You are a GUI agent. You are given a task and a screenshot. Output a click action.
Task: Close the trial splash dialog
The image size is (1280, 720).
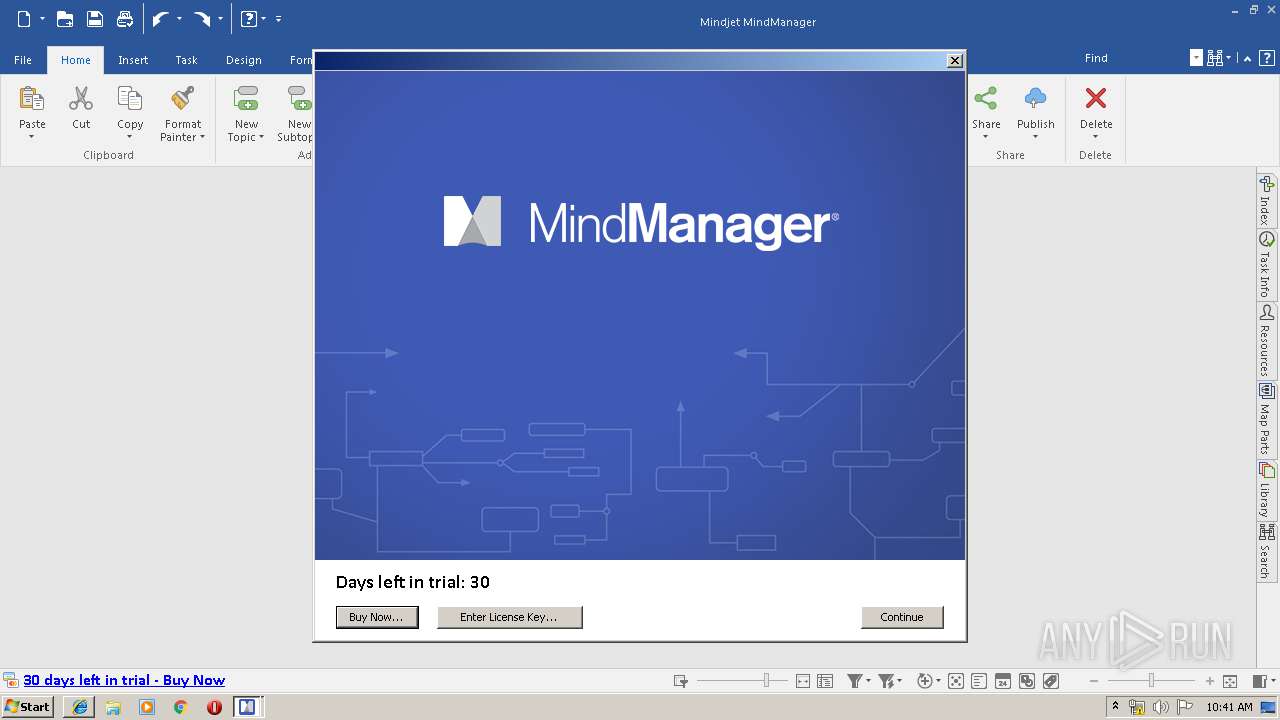pos(955,60)
